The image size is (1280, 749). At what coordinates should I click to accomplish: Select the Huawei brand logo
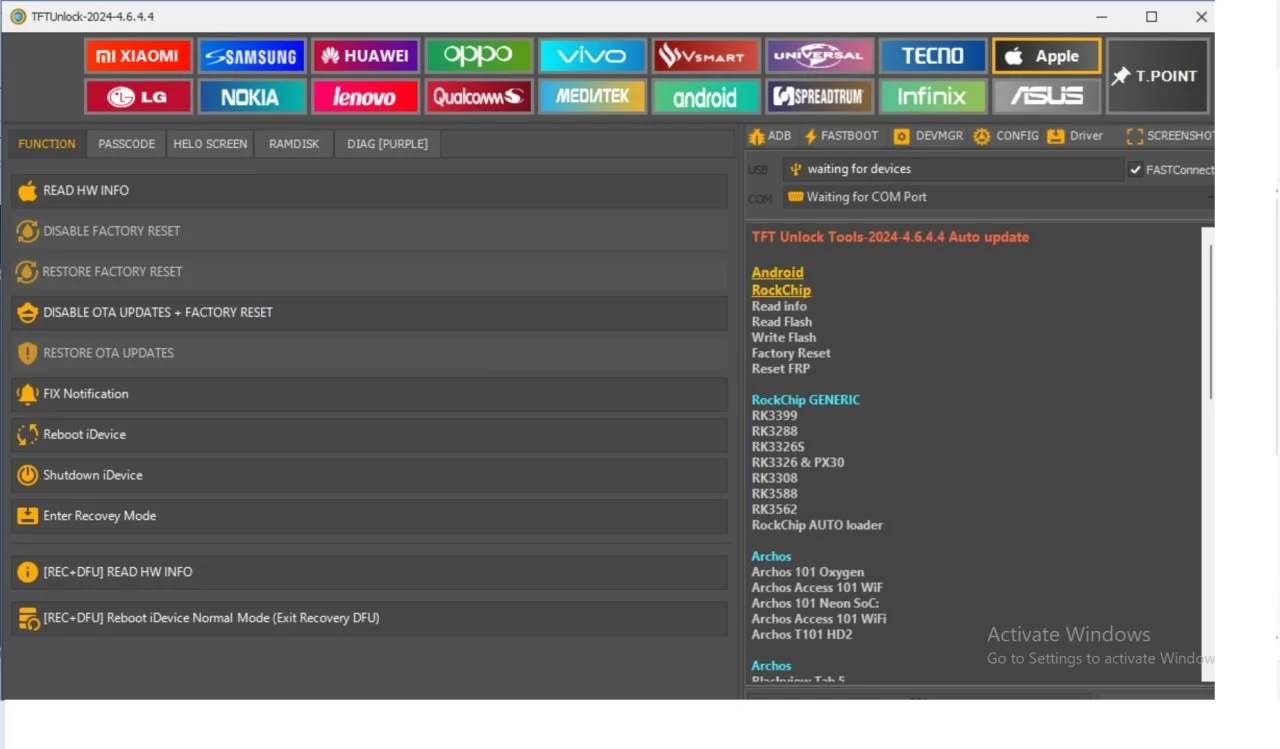365,56
